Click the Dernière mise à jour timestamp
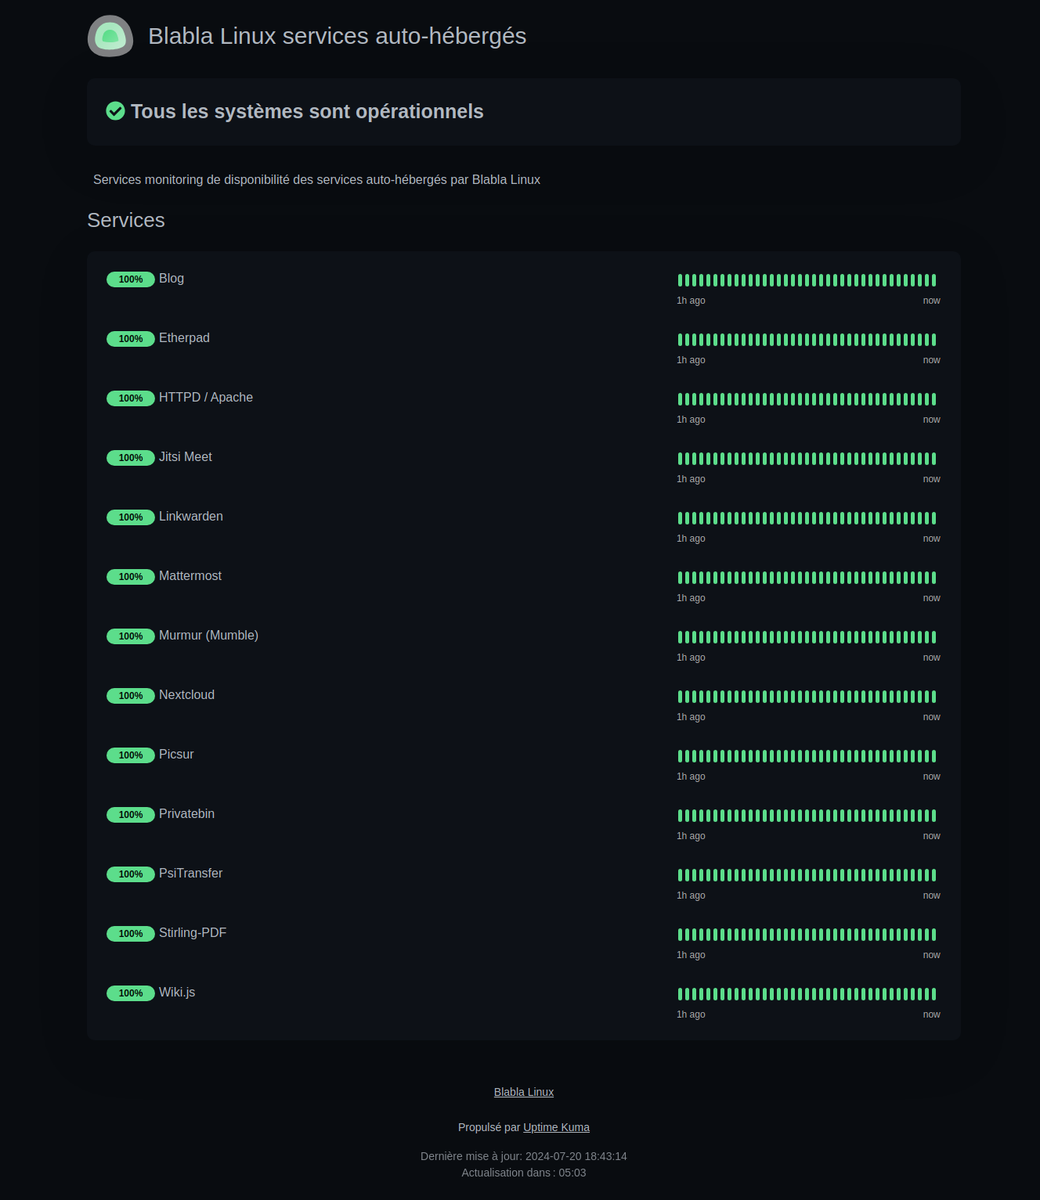 point(524,1156)
